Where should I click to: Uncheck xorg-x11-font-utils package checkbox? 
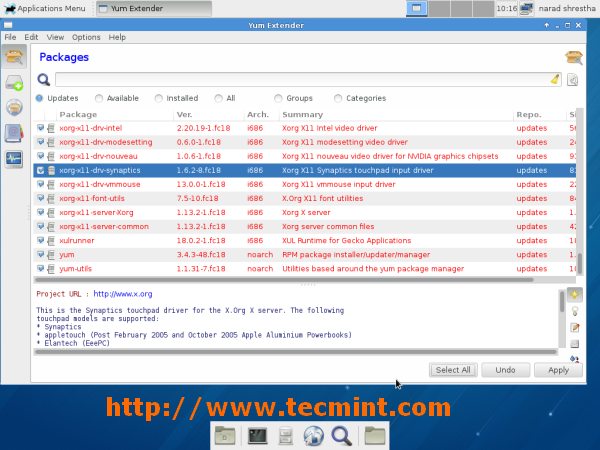40,198
